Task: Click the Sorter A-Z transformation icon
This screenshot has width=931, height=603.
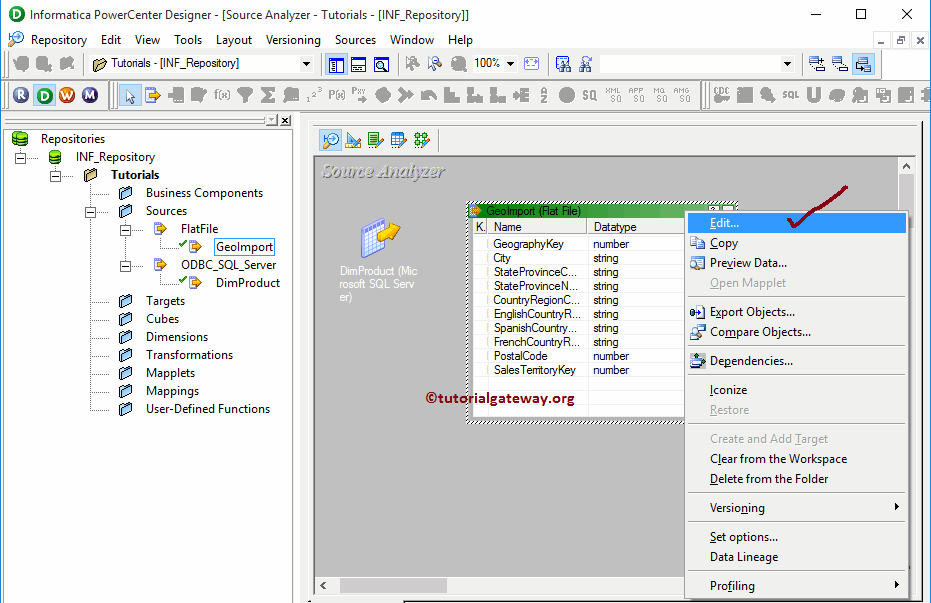Action: tap(544, 95)
